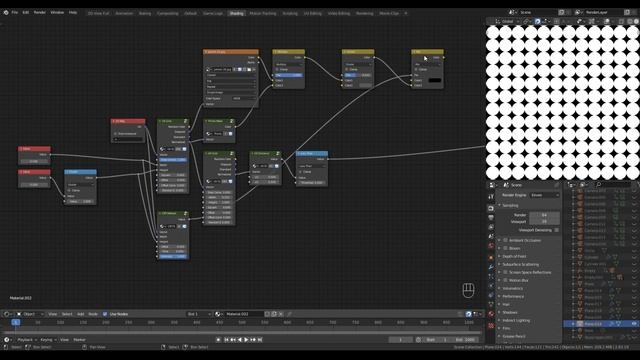
Task: Open the timeline Marker menu
Action: [x=79, y=340]
